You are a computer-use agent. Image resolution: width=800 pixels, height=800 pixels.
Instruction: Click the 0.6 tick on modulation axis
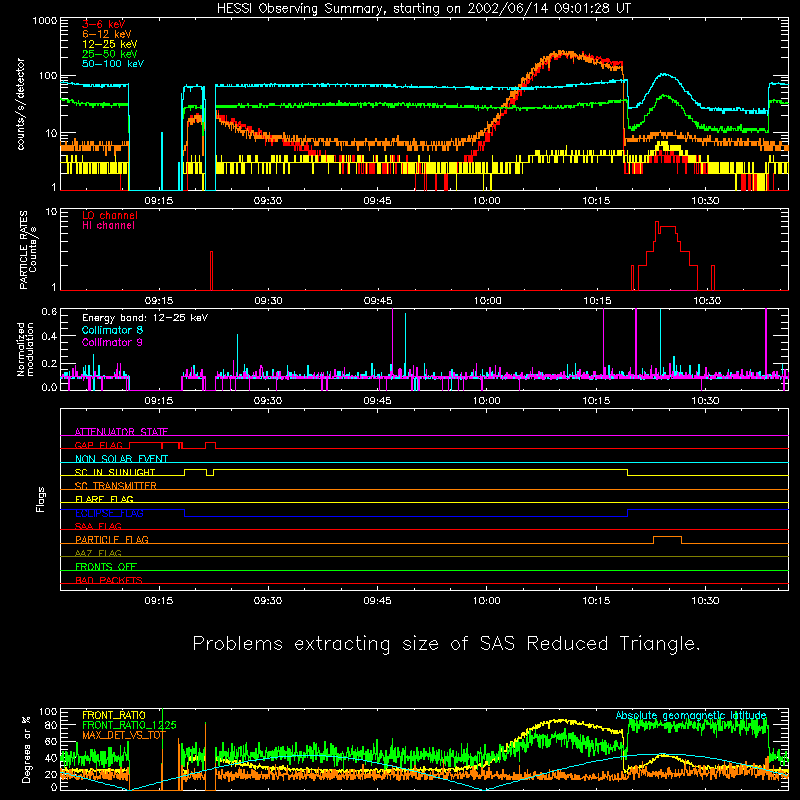(49, 311)
